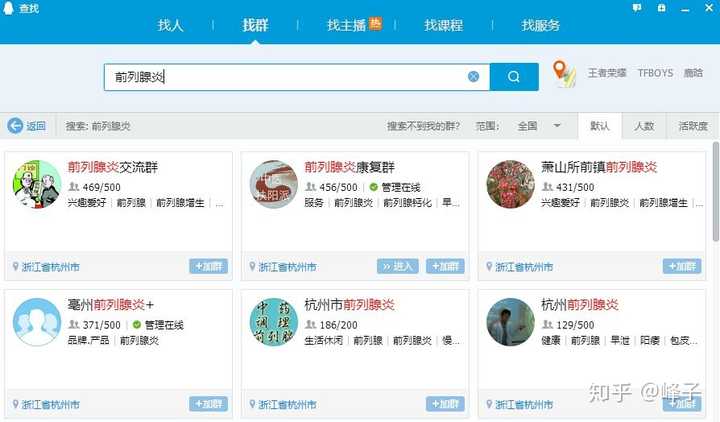Screen dimensions: 720x422
Task: Click the TFBOYS hot keyword
Action: coord(655,73)
